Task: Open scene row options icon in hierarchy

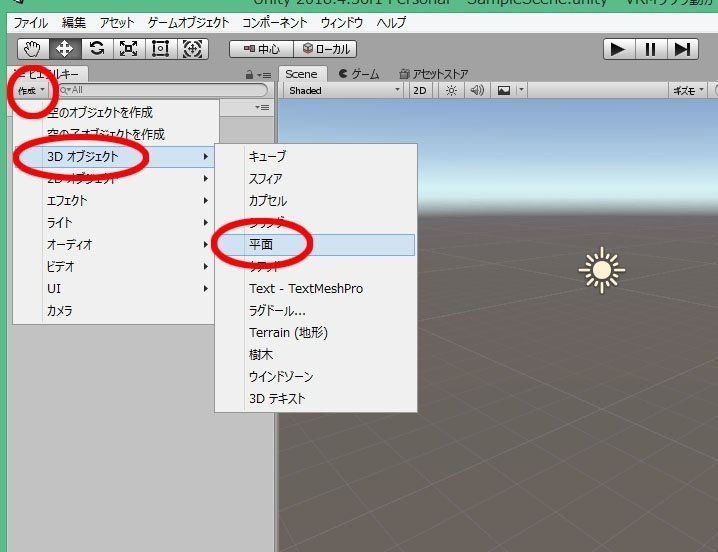Action: coord(262,107)
